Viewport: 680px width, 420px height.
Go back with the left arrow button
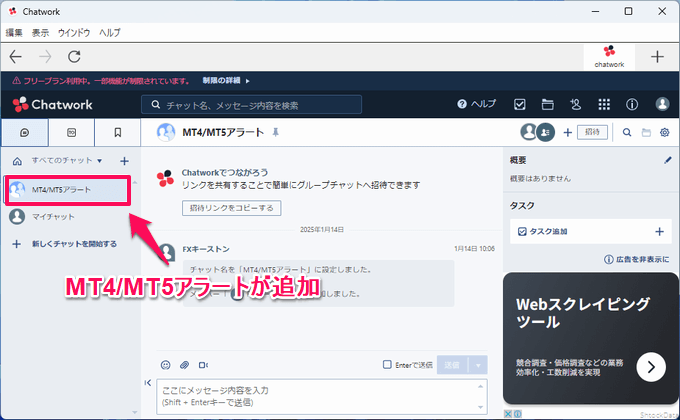click(x=16, y=56)
